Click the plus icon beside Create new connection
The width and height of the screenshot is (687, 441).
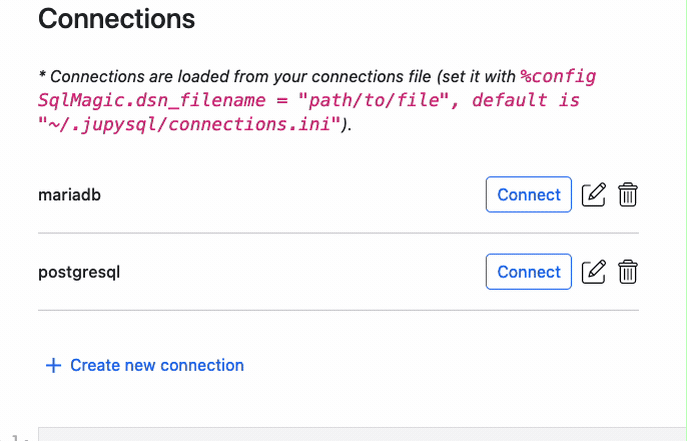pos(53,366)
